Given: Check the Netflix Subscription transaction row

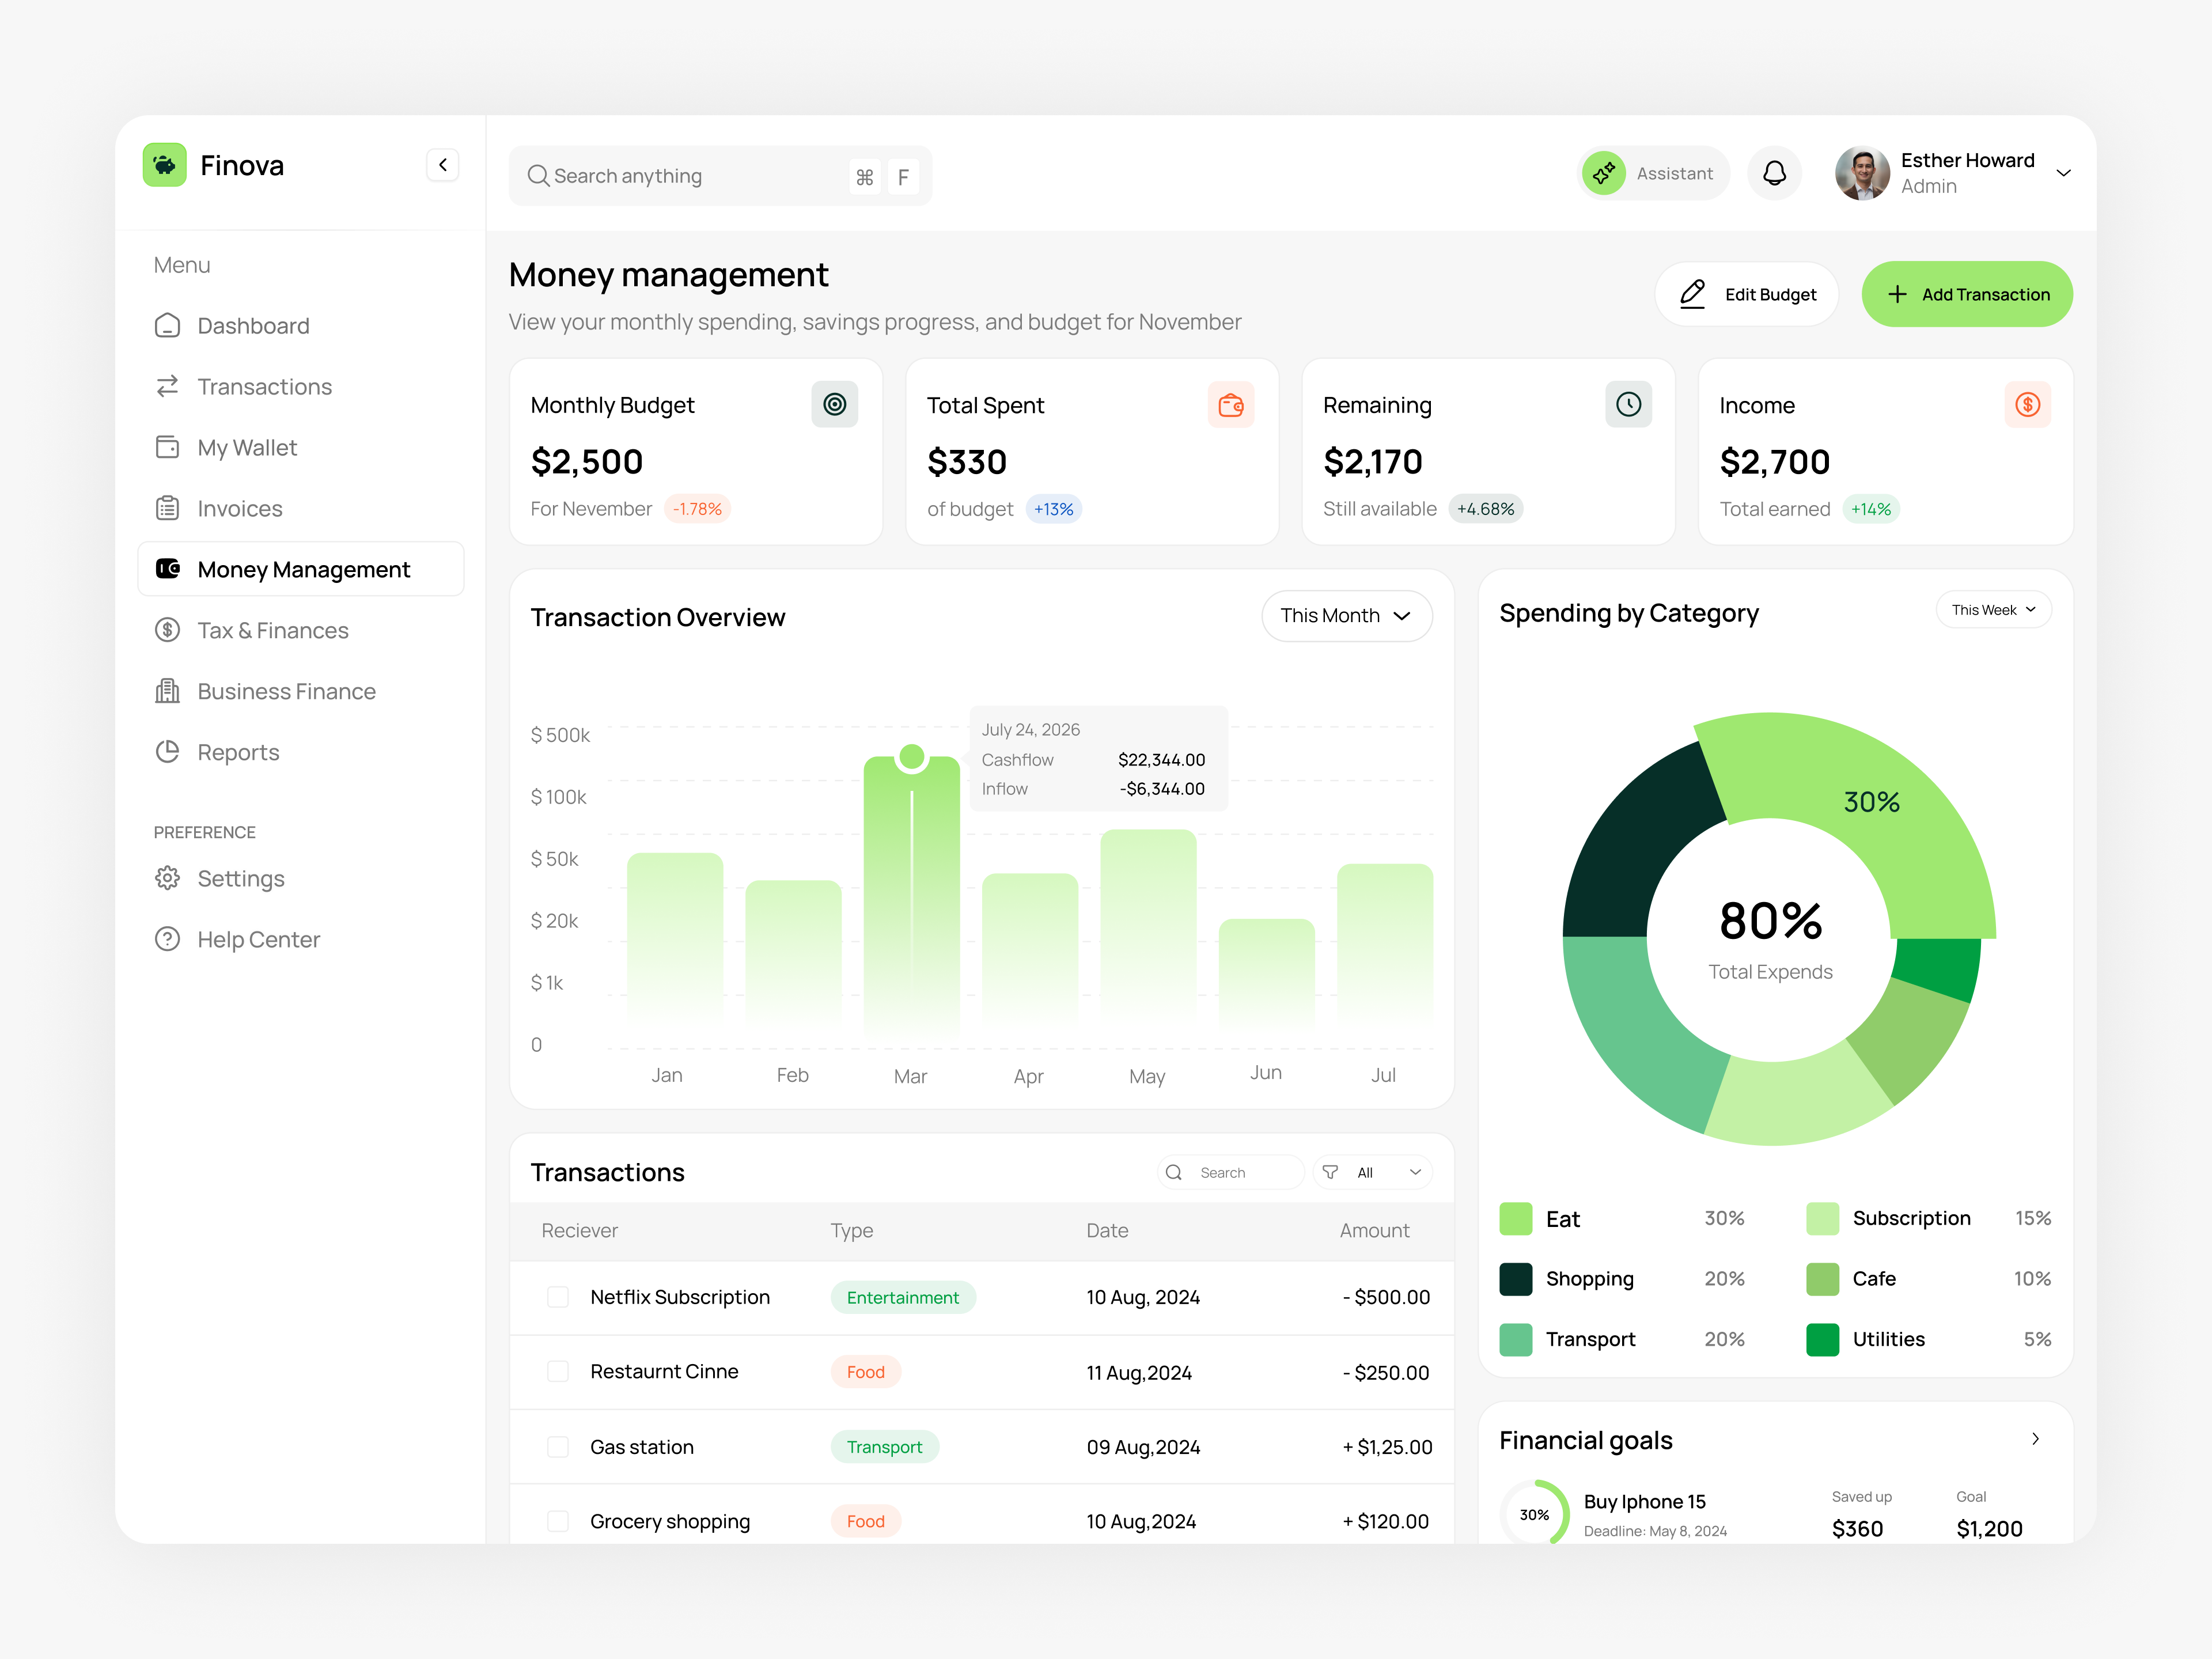Looking at the screenshot, I should (x=558, y=1297).
